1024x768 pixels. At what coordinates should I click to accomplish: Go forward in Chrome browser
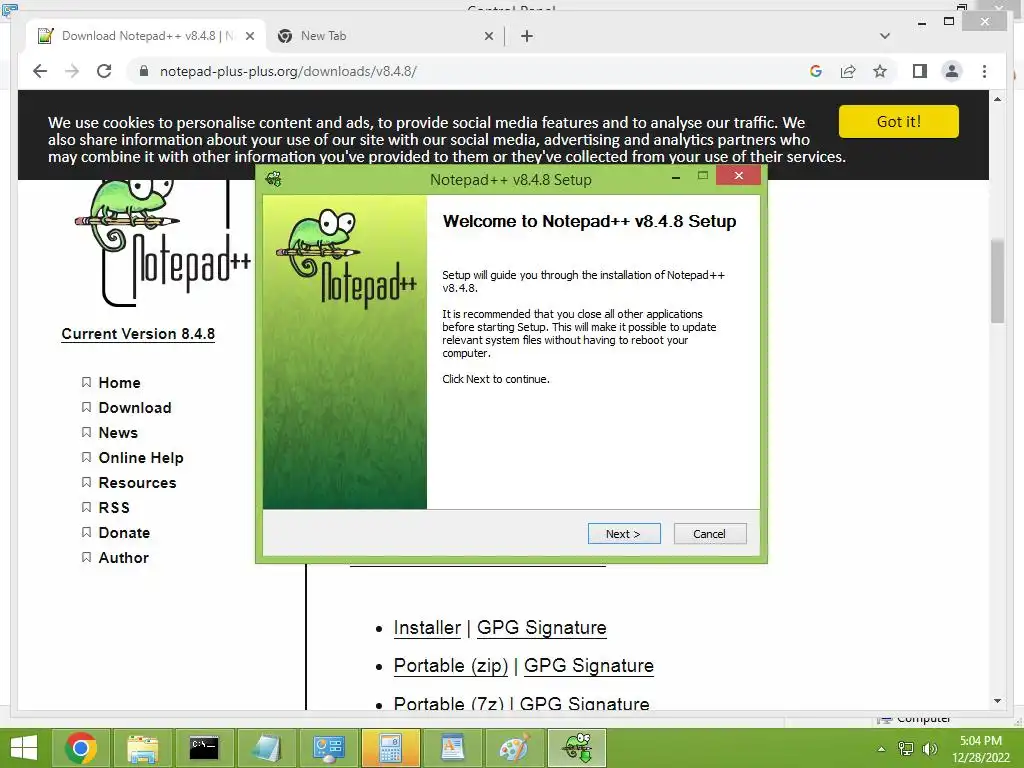click(72, 71)
